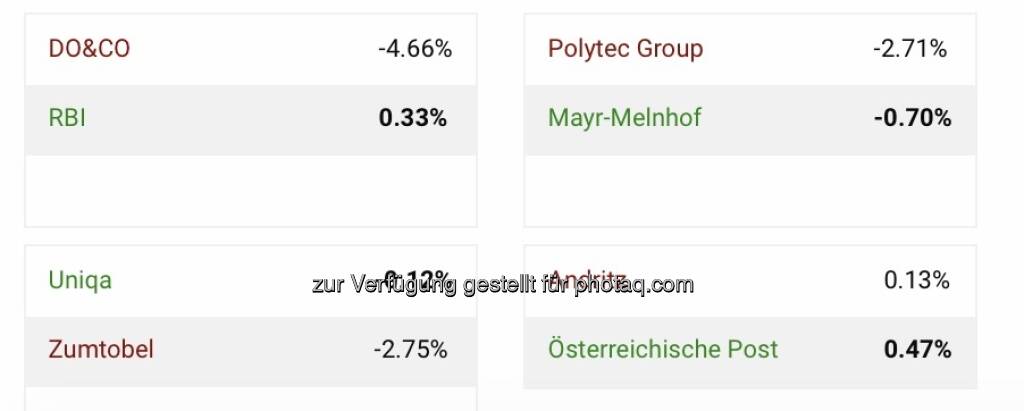Open the Zumtobel stock link
The height and width of the screenshot is (411, 1024).
coord(100,350)
